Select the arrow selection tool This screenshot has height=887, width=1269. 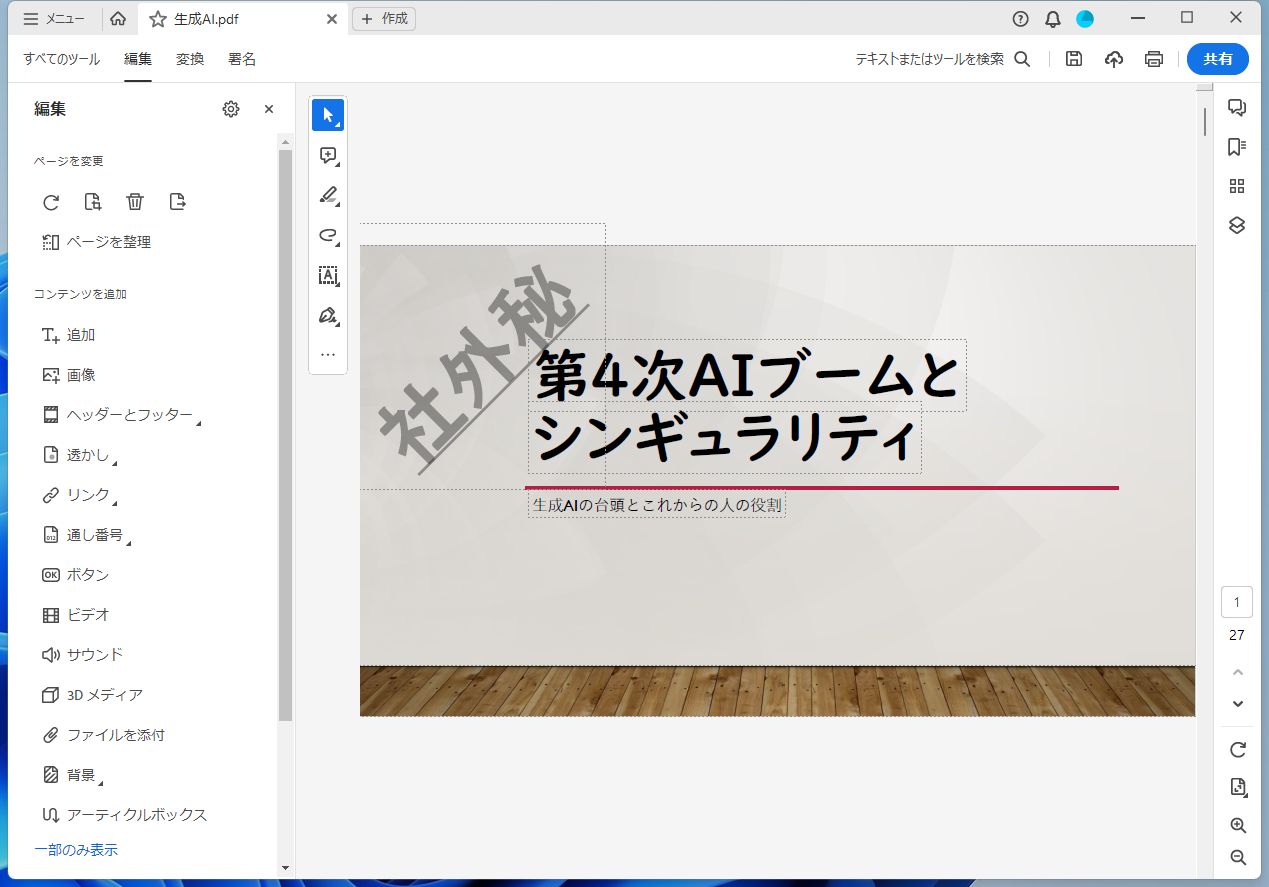click(328, 114)
